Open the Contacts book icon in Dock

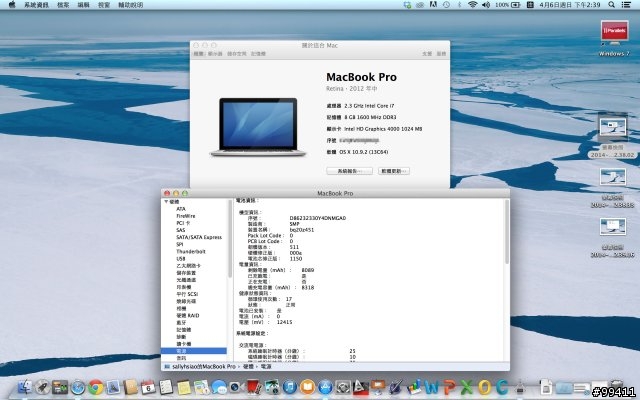(131, 387)
